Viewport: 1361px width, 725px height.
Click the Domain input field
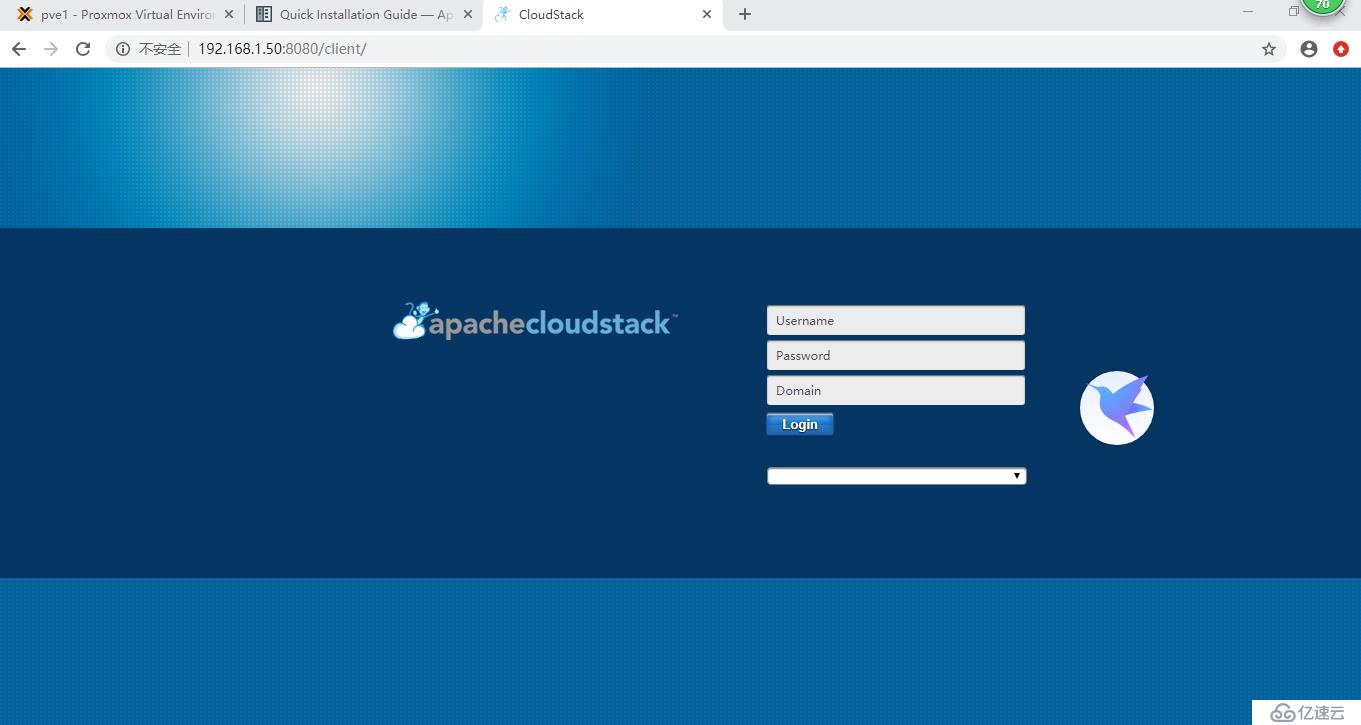[x=896, y=391]
